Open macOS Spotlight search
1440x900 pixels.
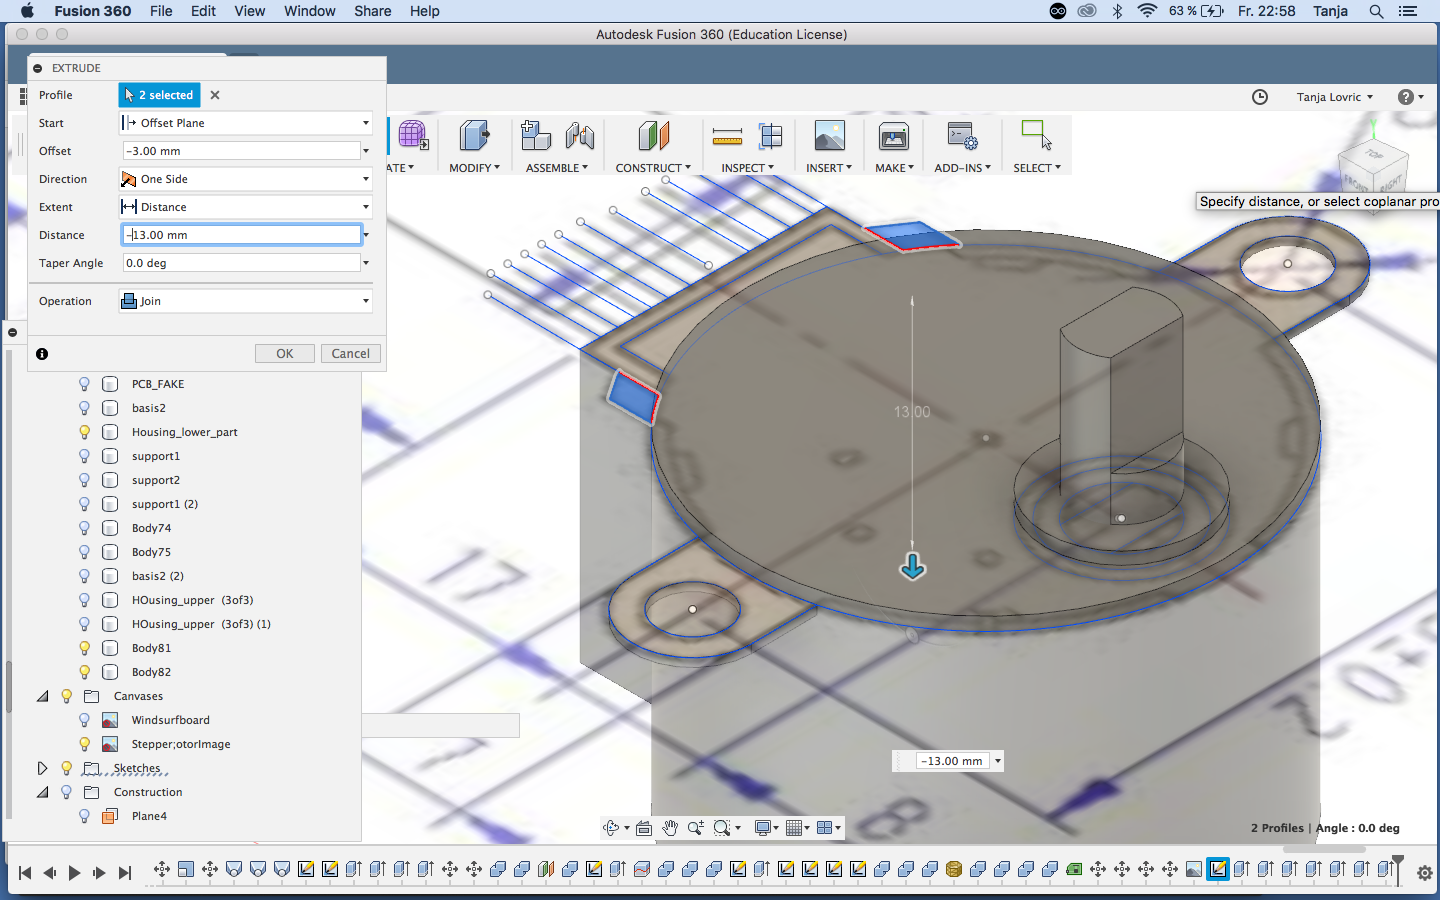point(1376,11)
